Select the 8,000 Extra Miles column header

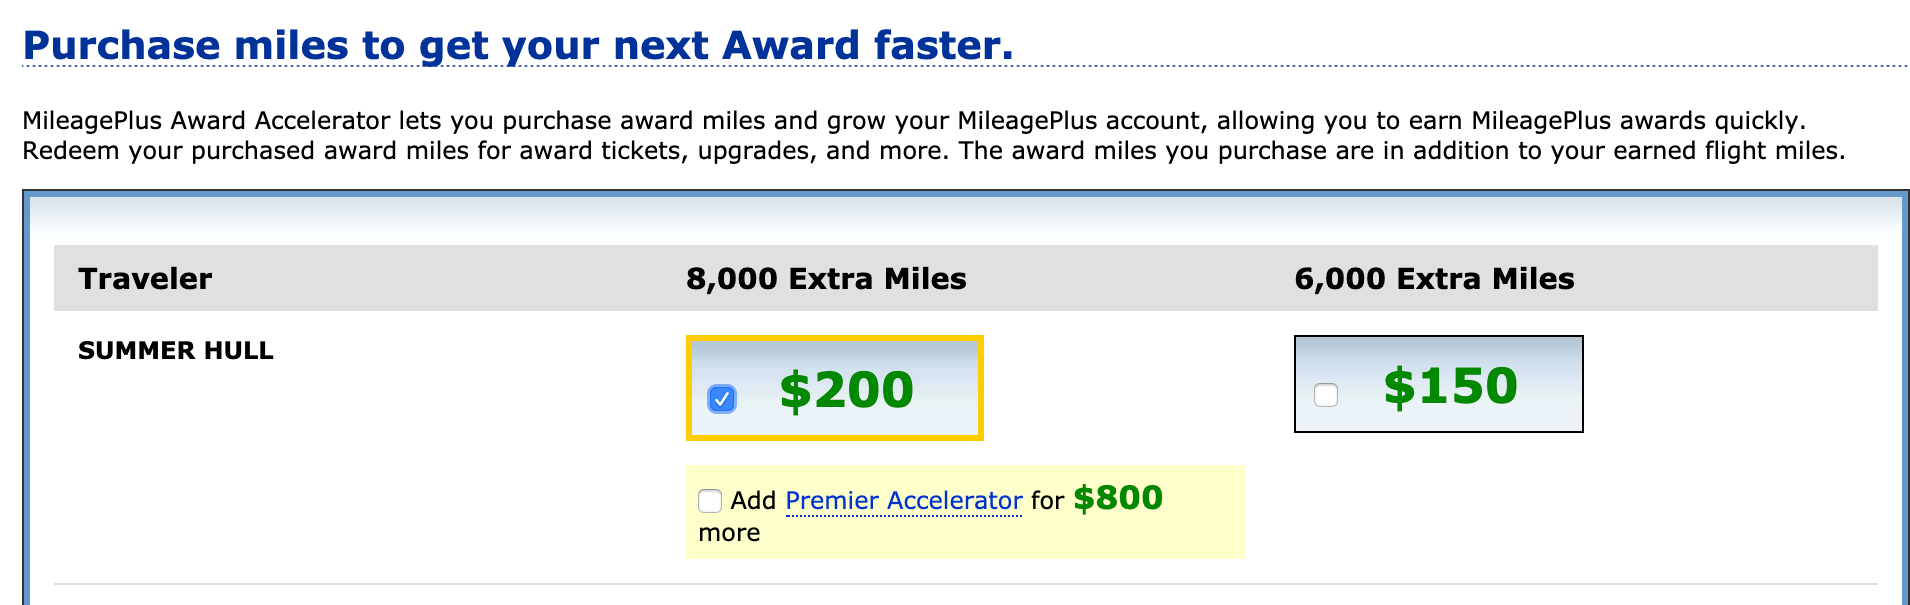[x=826, y=279]
